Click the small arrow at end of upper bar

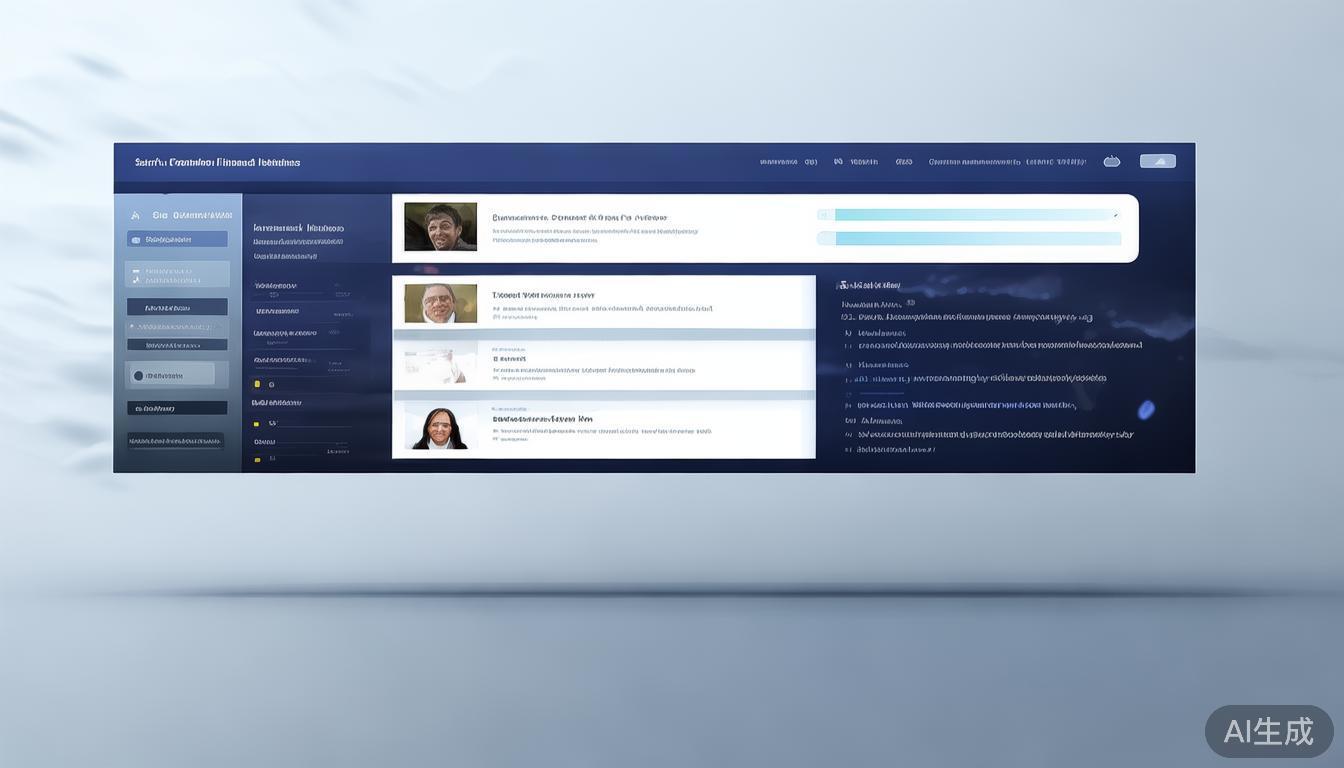click(1115, 215)
